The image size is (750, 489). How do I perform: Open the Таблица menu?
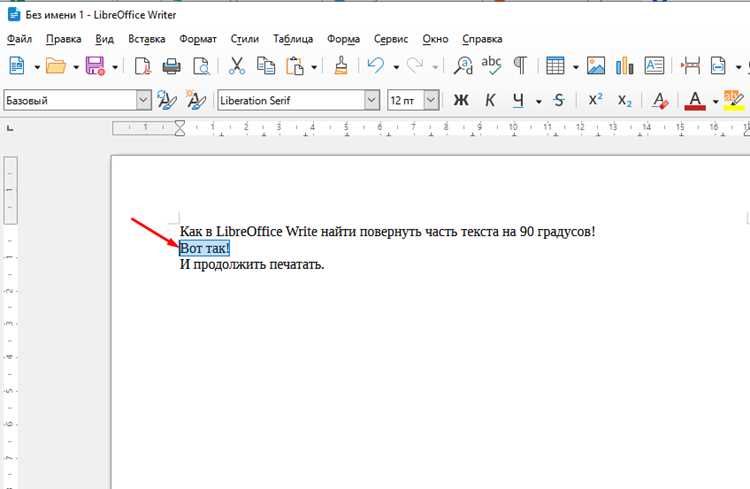point(293,39)
